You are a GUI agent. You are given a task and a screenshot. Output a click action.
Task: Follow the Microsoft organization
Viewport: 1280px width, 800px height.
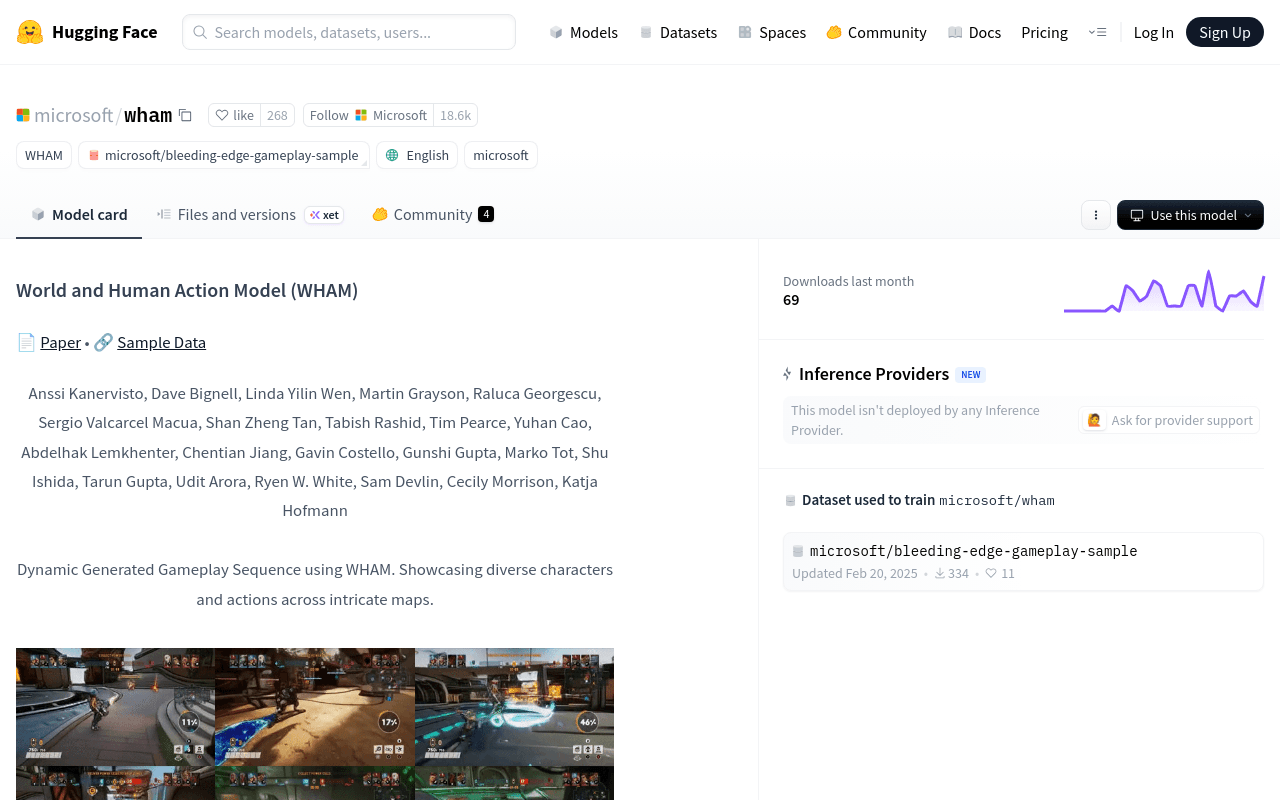pos(368,115)
